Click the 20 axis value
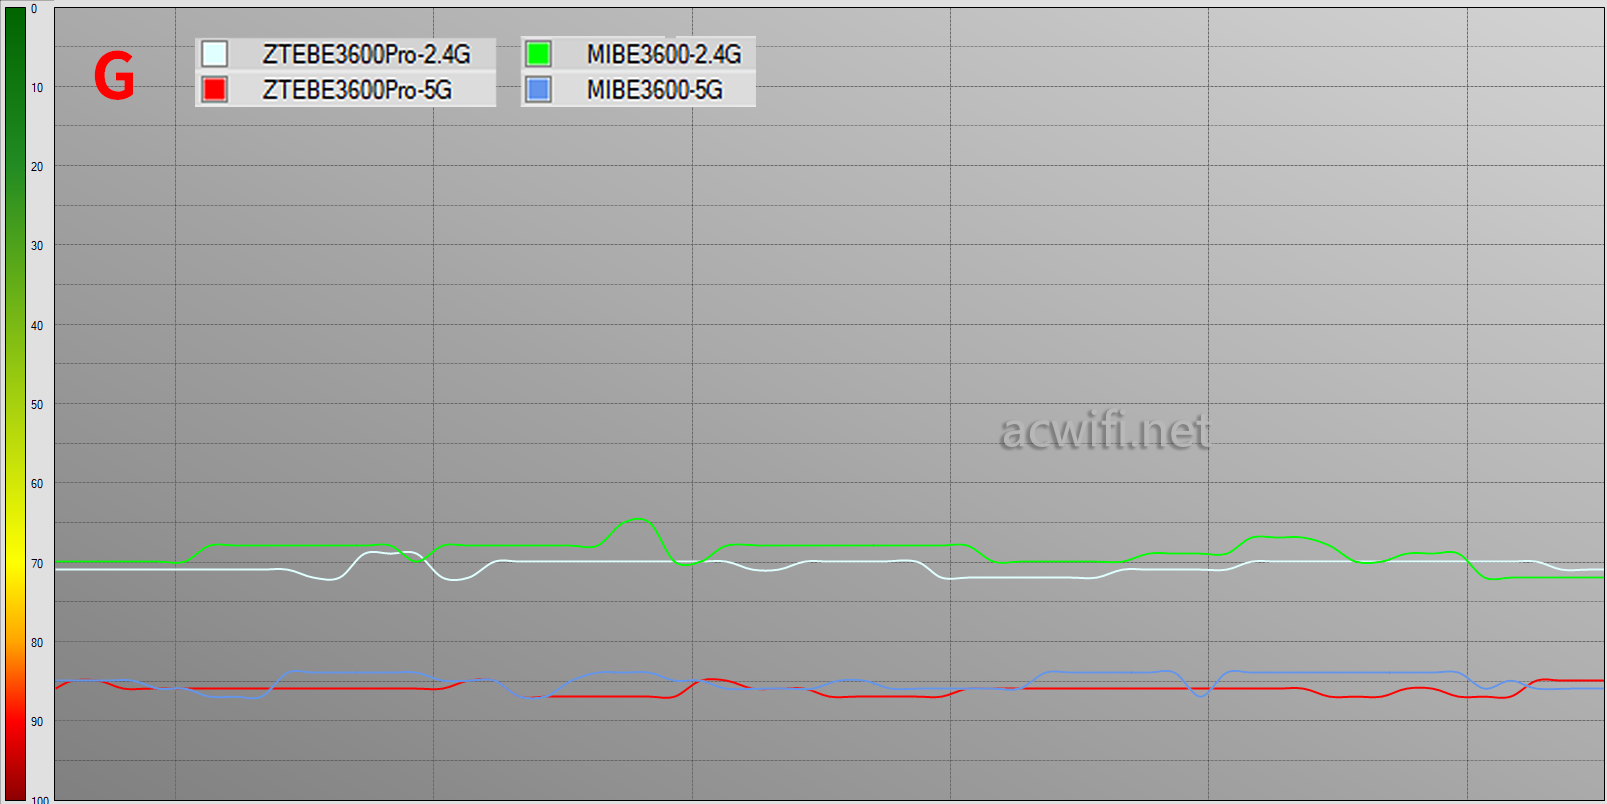The width and height of the screenshot is (1607, 804). coord(37,167)
